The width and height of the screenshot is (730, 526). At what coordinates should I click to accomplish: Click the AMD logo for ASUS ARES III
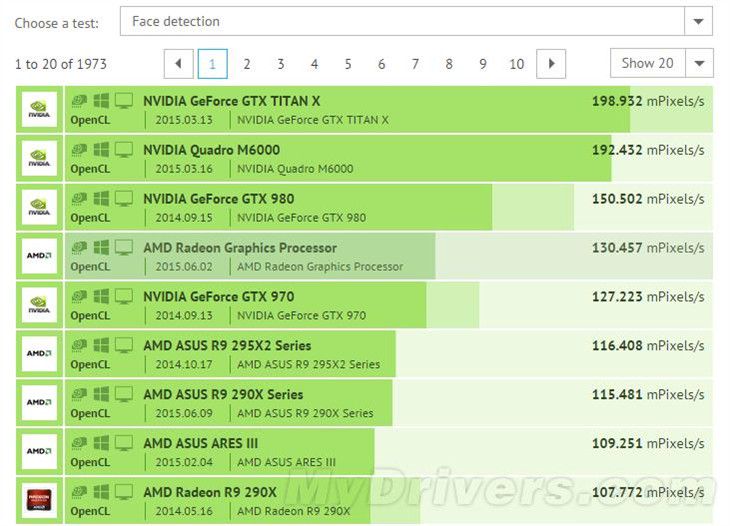point(40,451)
